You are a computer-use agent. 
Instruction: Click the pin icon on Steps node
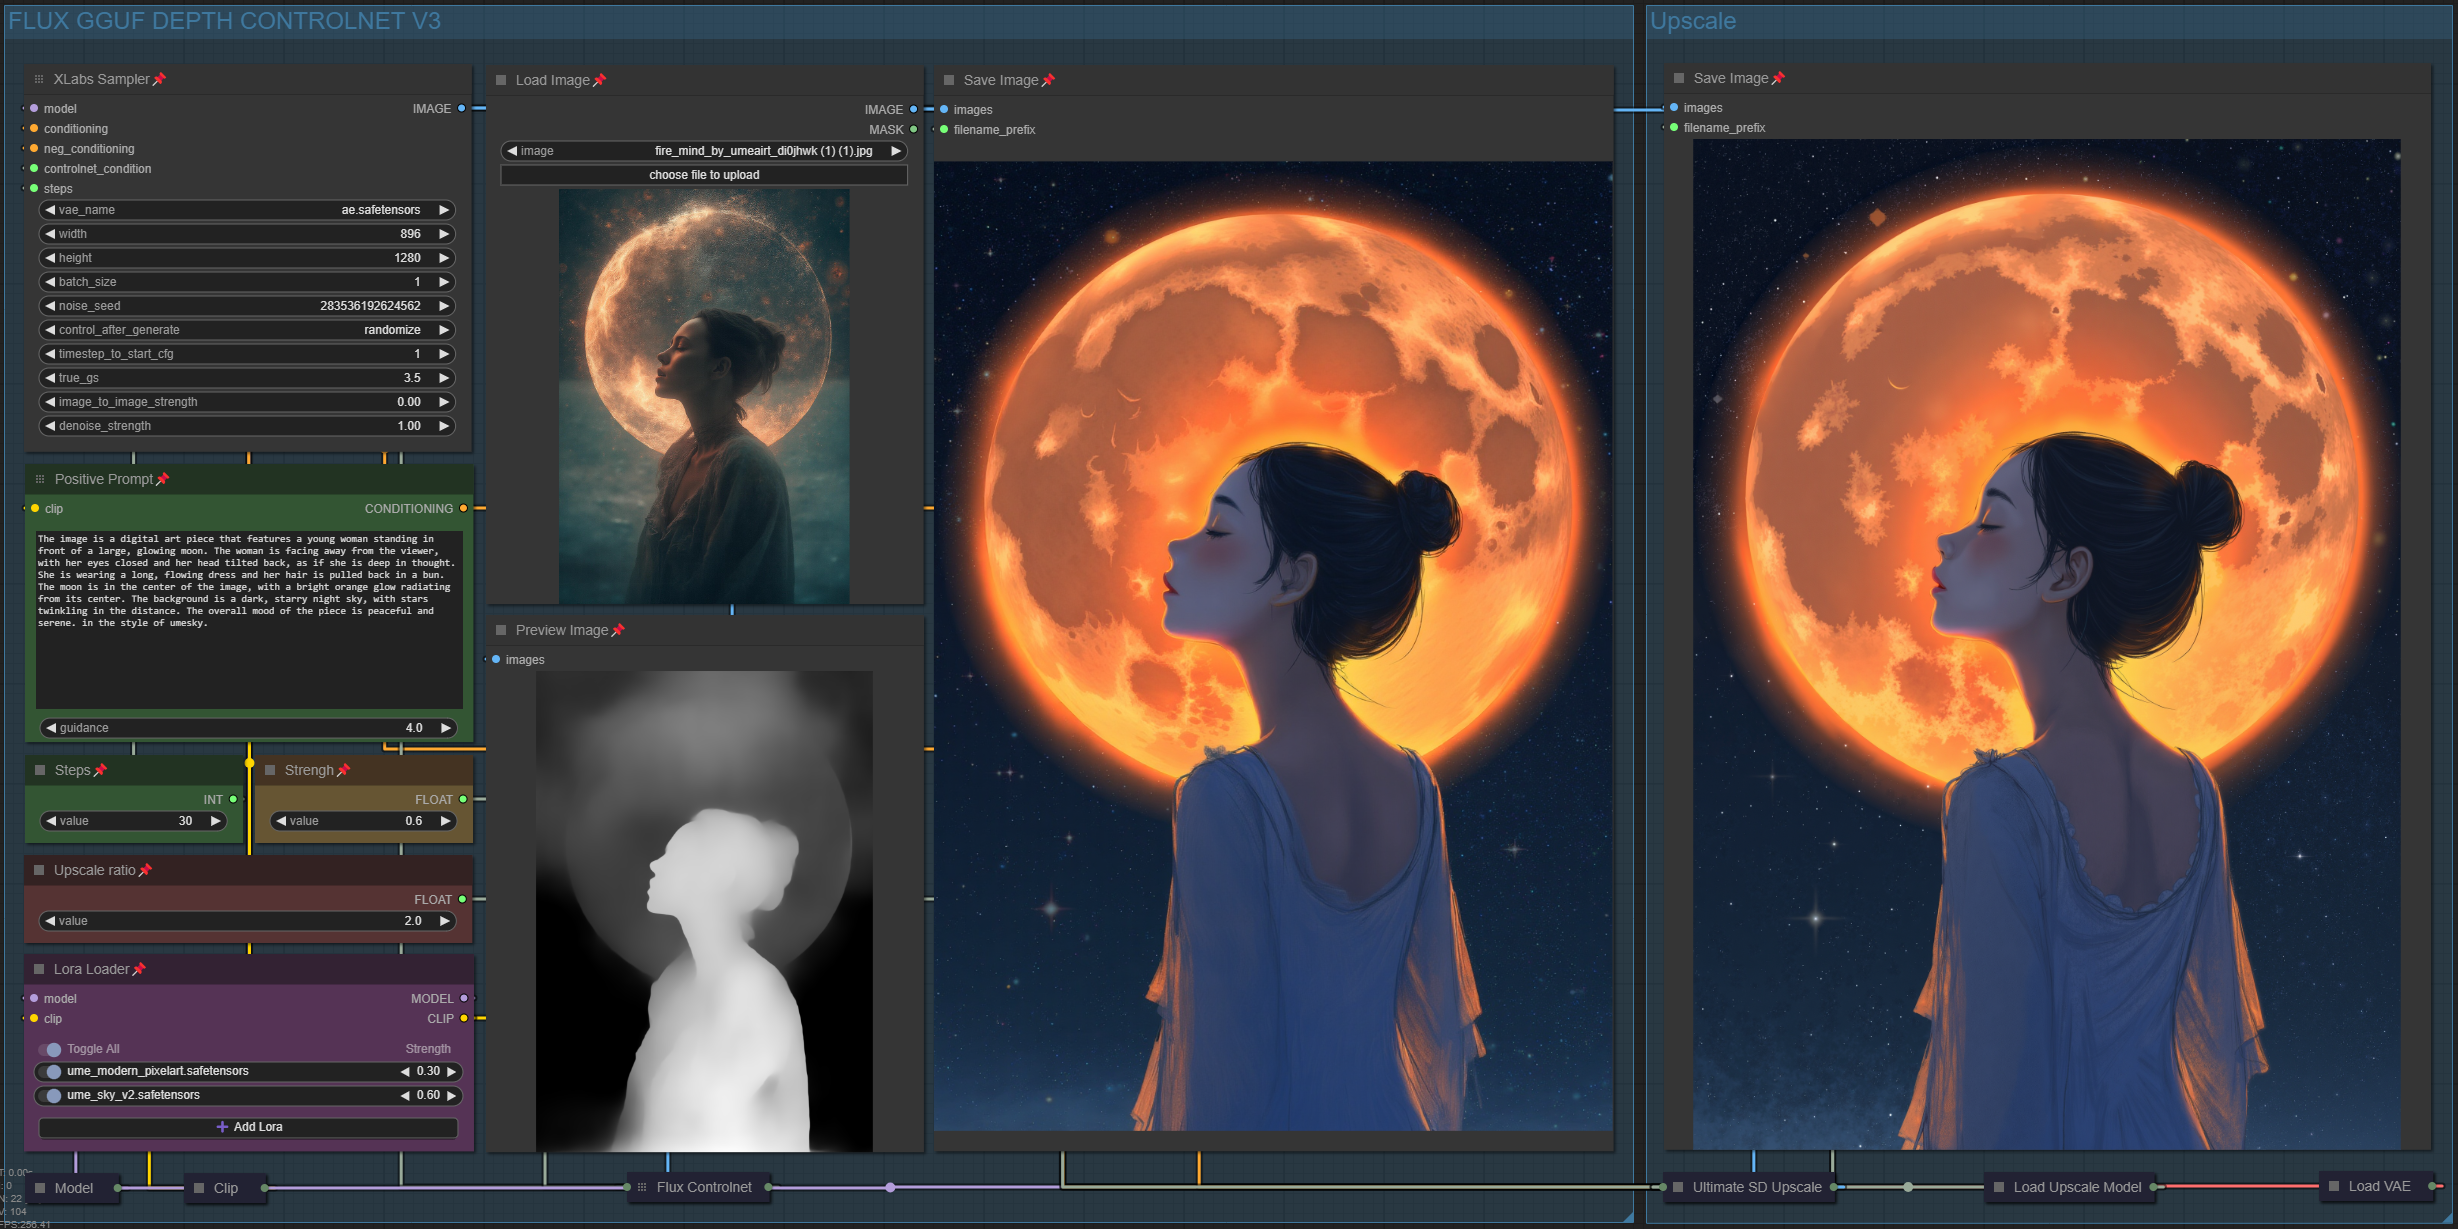point(100,770)
